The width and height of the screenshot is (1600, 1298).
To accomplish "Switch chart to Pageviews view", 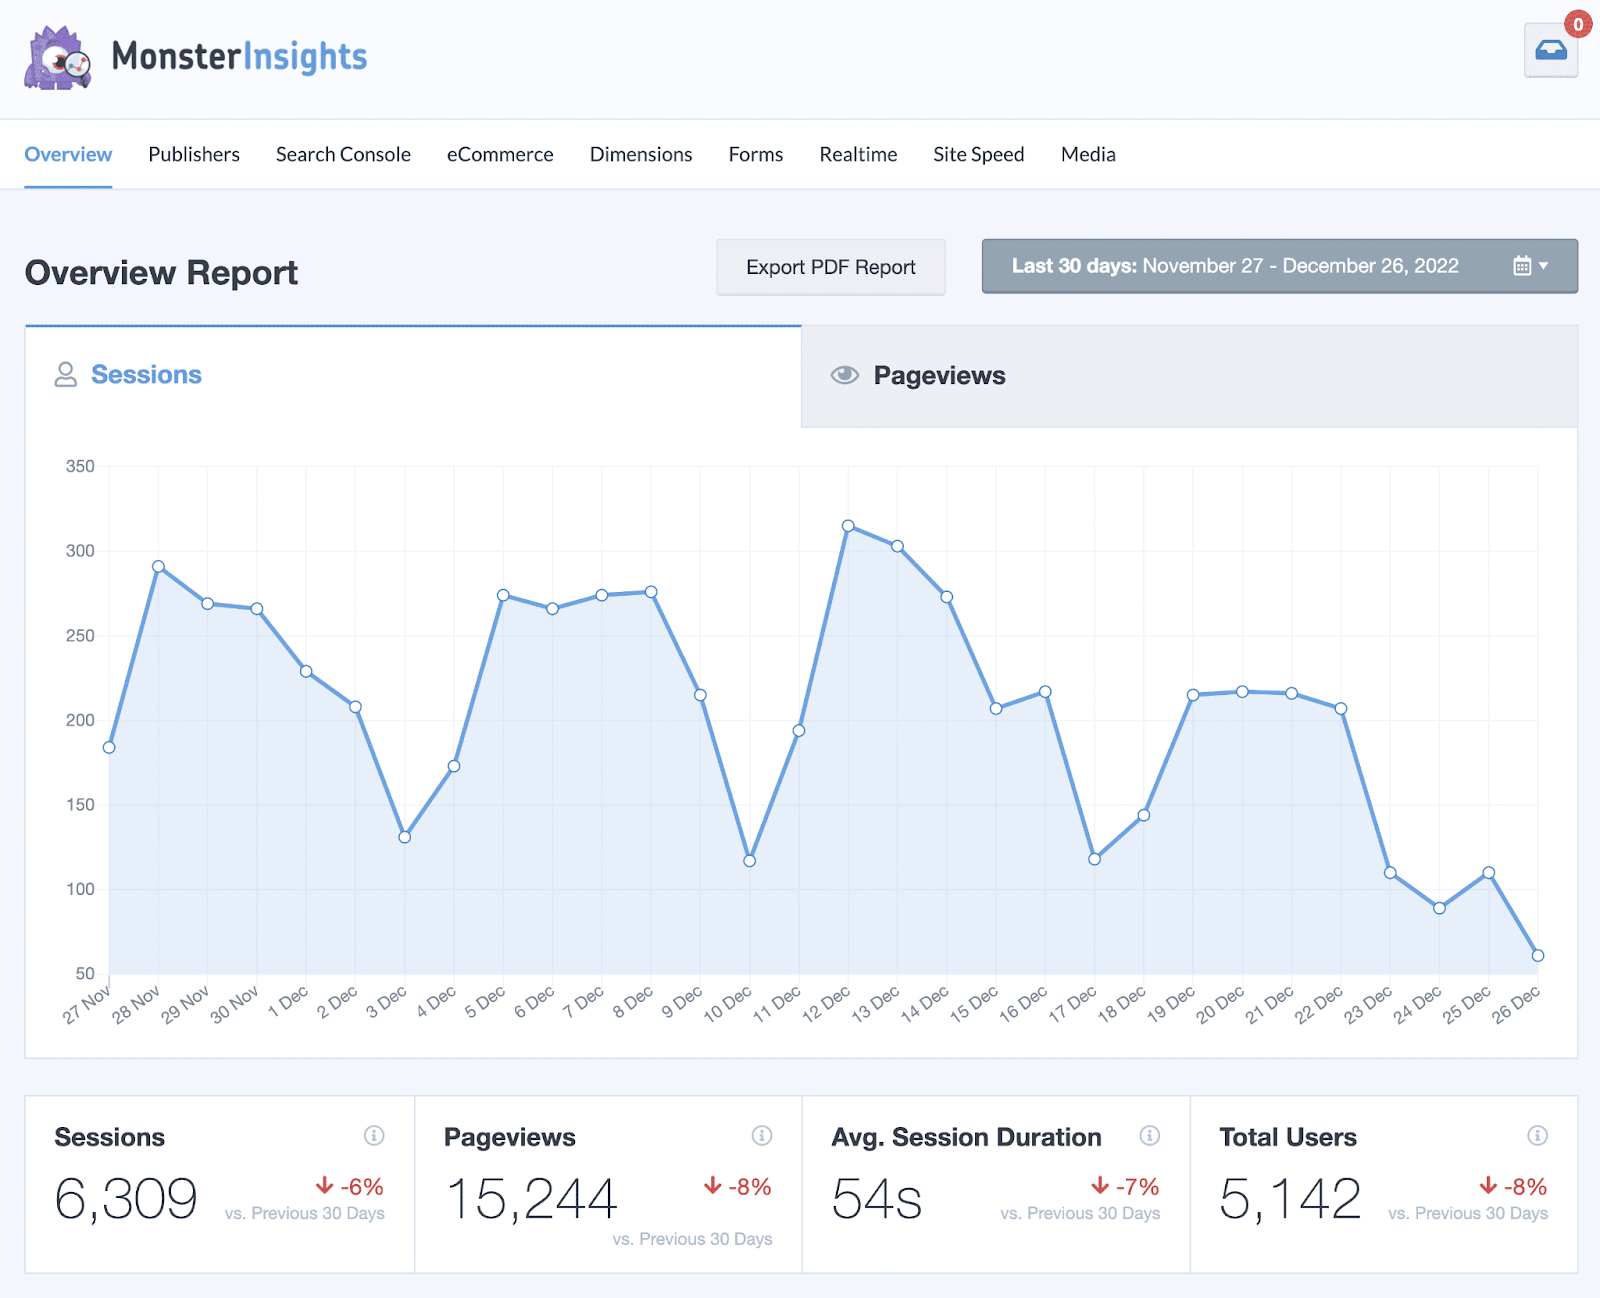I will click(939, 375).
